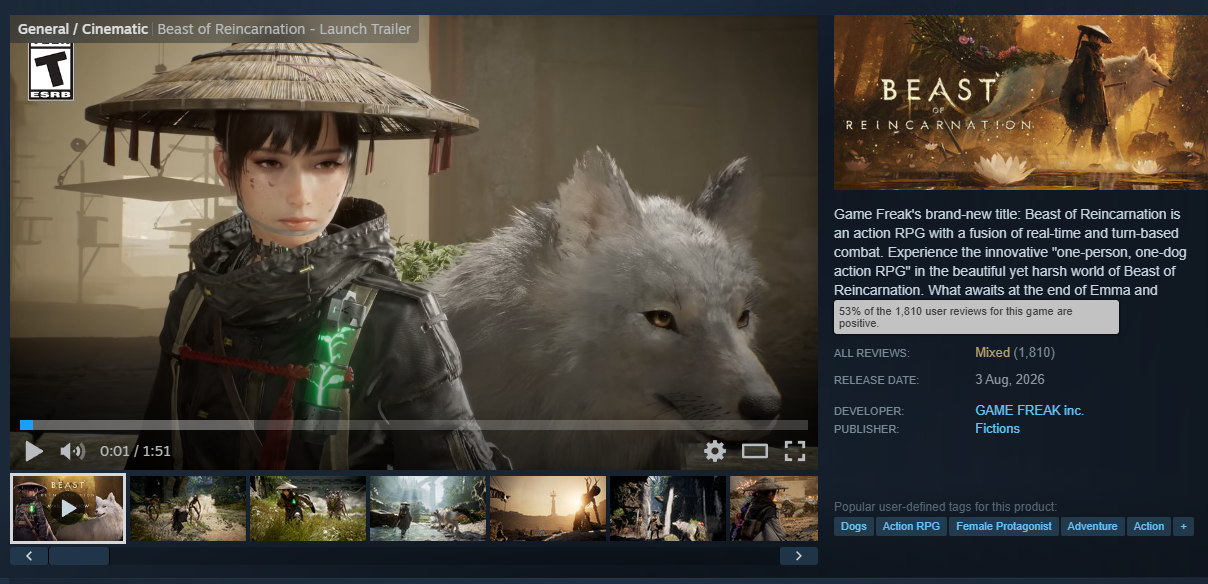
Task: Open the Dogs tag
Action: pyautogui.click(x=854, y=526)
